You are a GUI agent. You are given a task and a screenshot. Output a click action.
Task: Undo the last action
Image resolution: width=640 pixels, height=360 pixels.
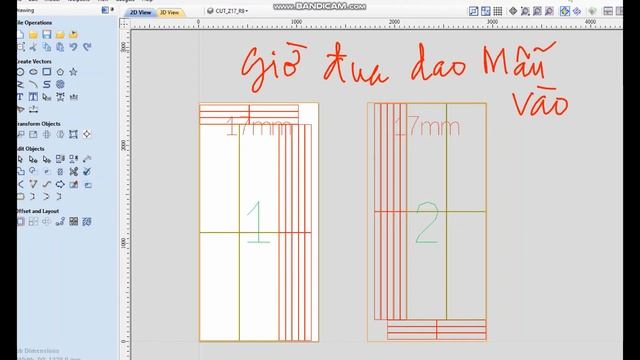tap(73, 47)
